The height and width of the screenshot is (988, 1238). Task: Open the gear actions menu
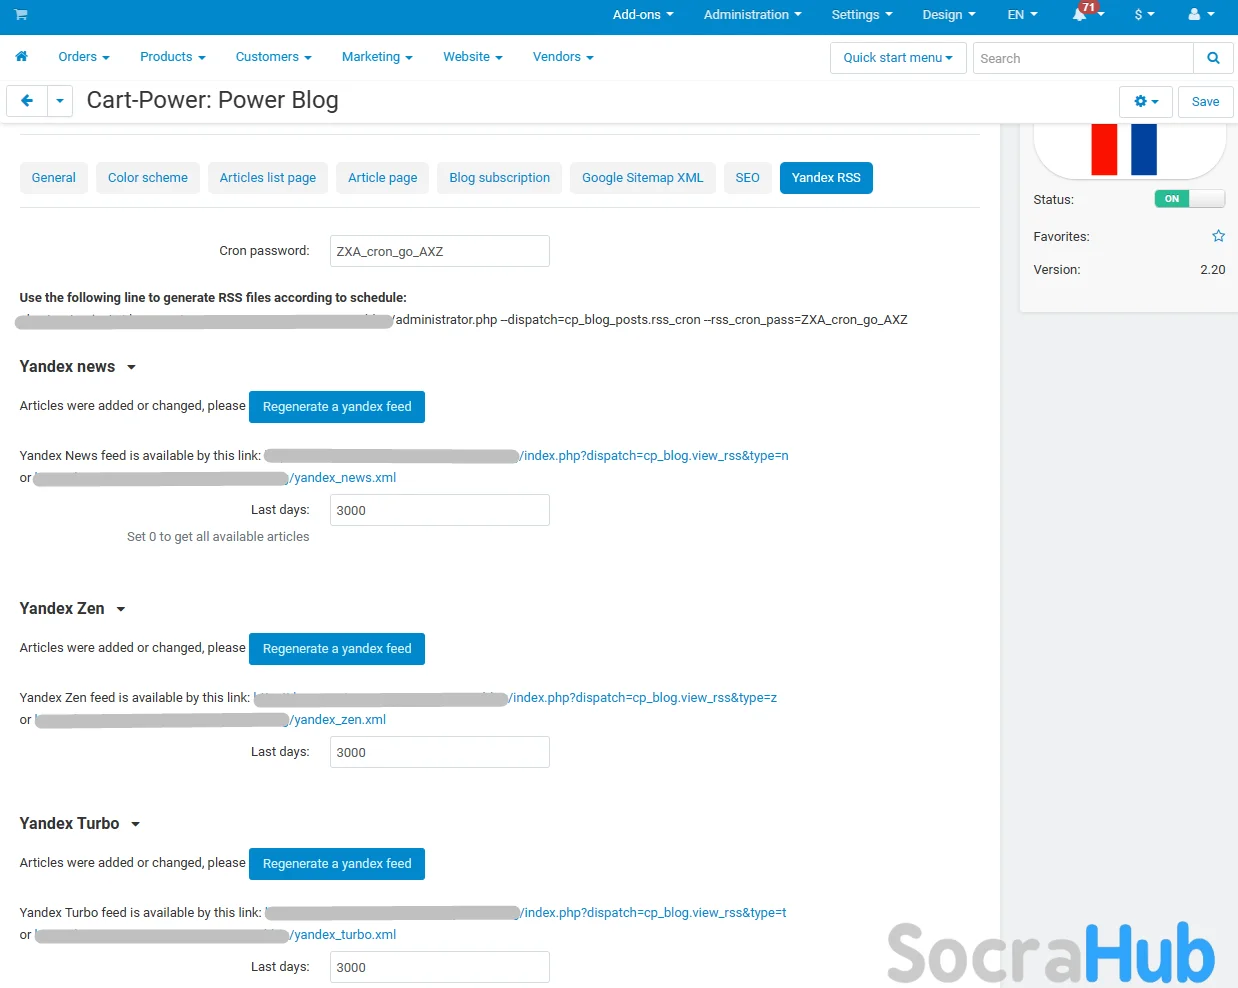pos(1146,102)
